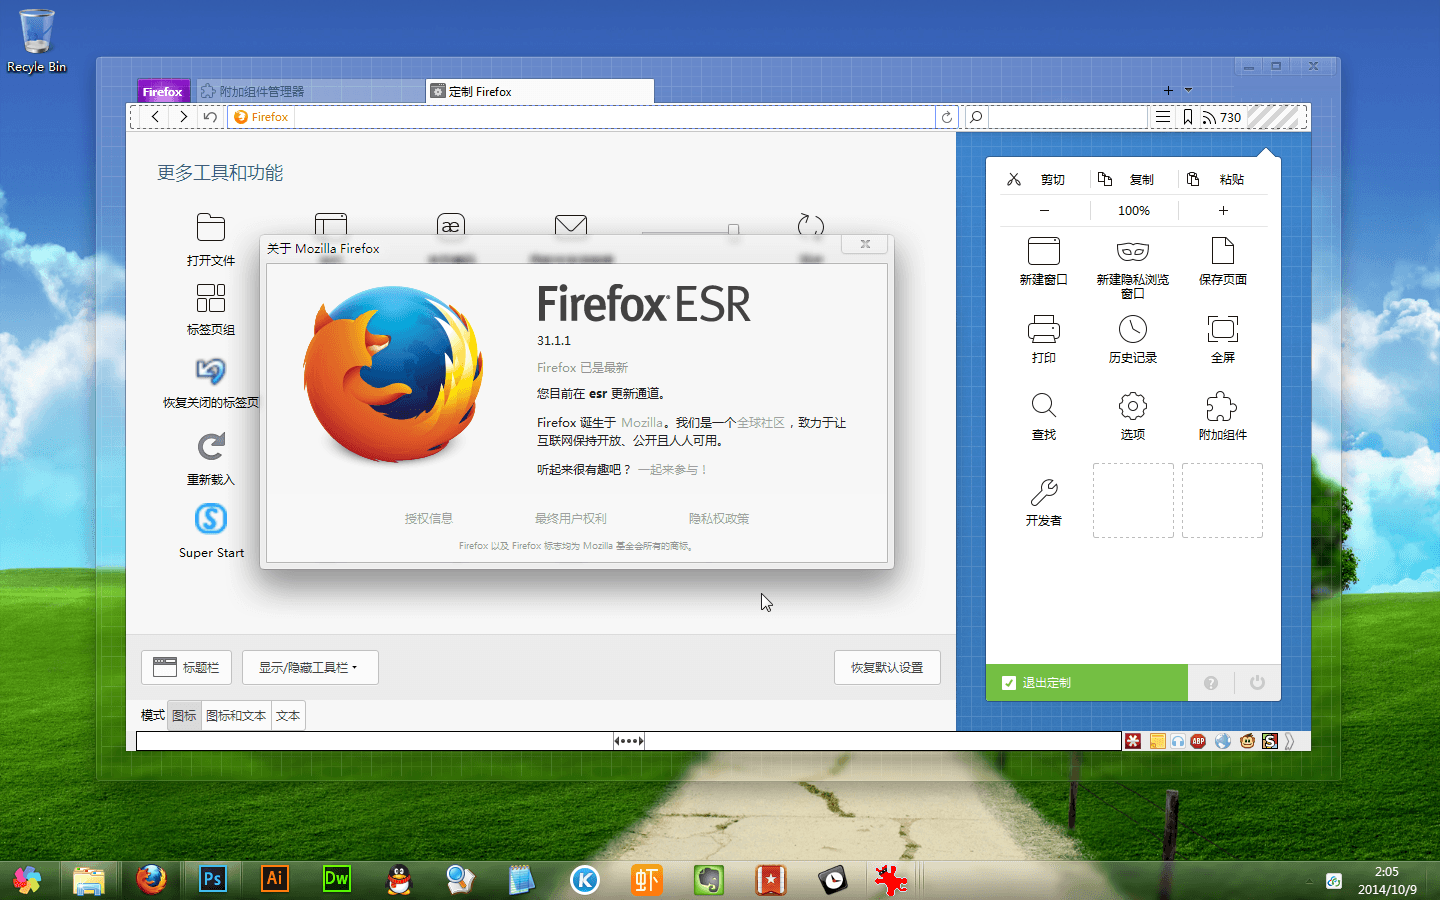The image size is (1440, 900).
Task: Click the 保存页面 save page icon
Action: [1222, 250]
